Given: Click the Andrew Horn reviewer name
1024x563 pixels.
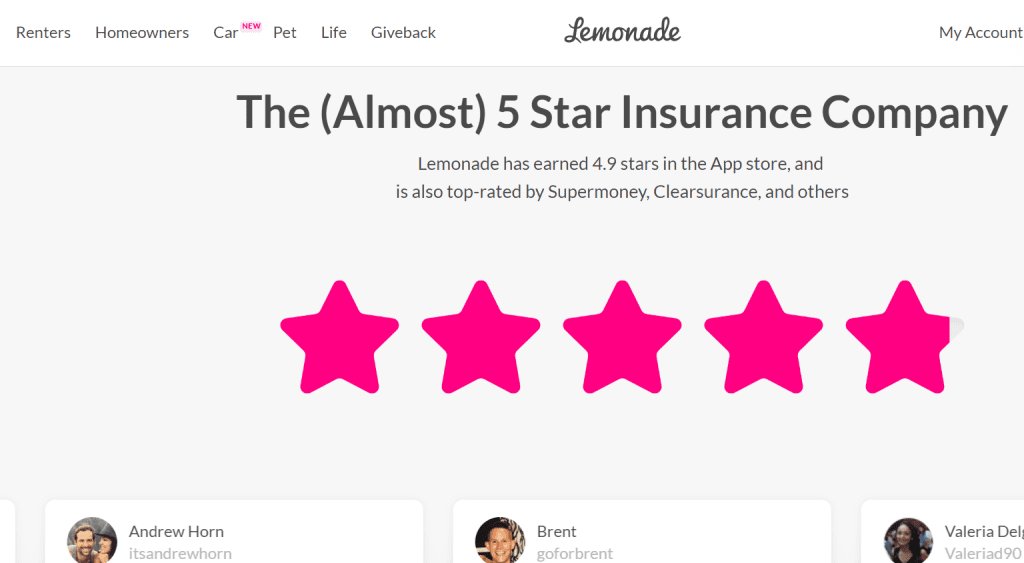Looking at the screenshot, I should [176, 531].
